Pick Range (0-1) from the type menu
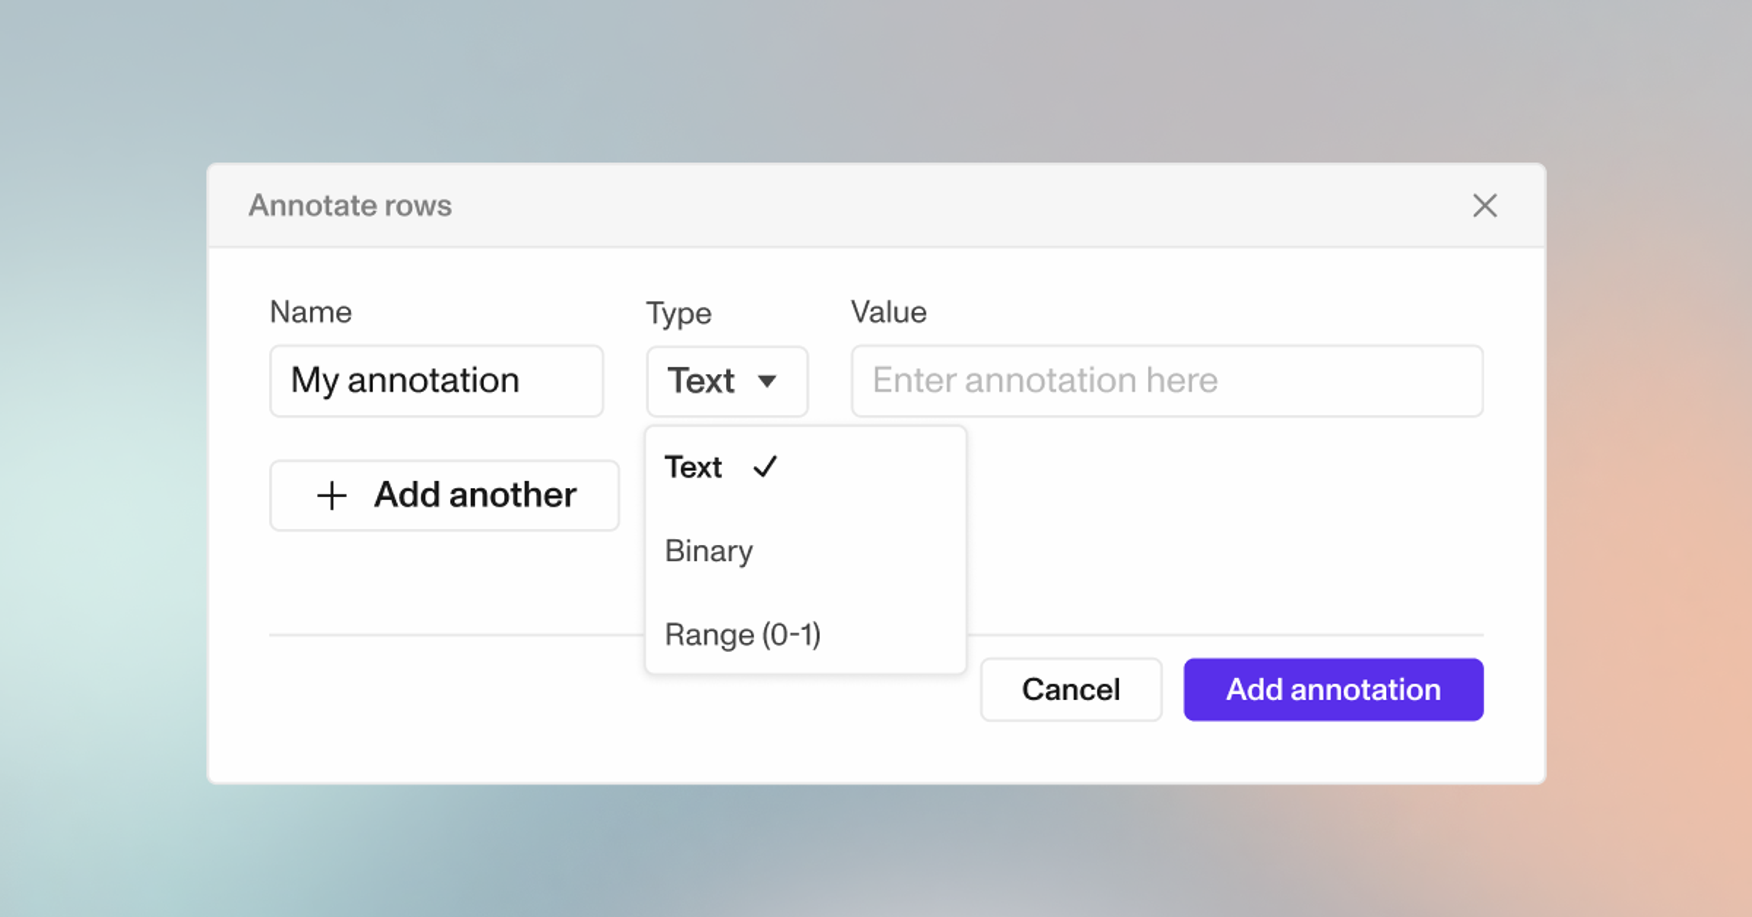Viewport: 1752px width, 917px height. tap(805, 634)
